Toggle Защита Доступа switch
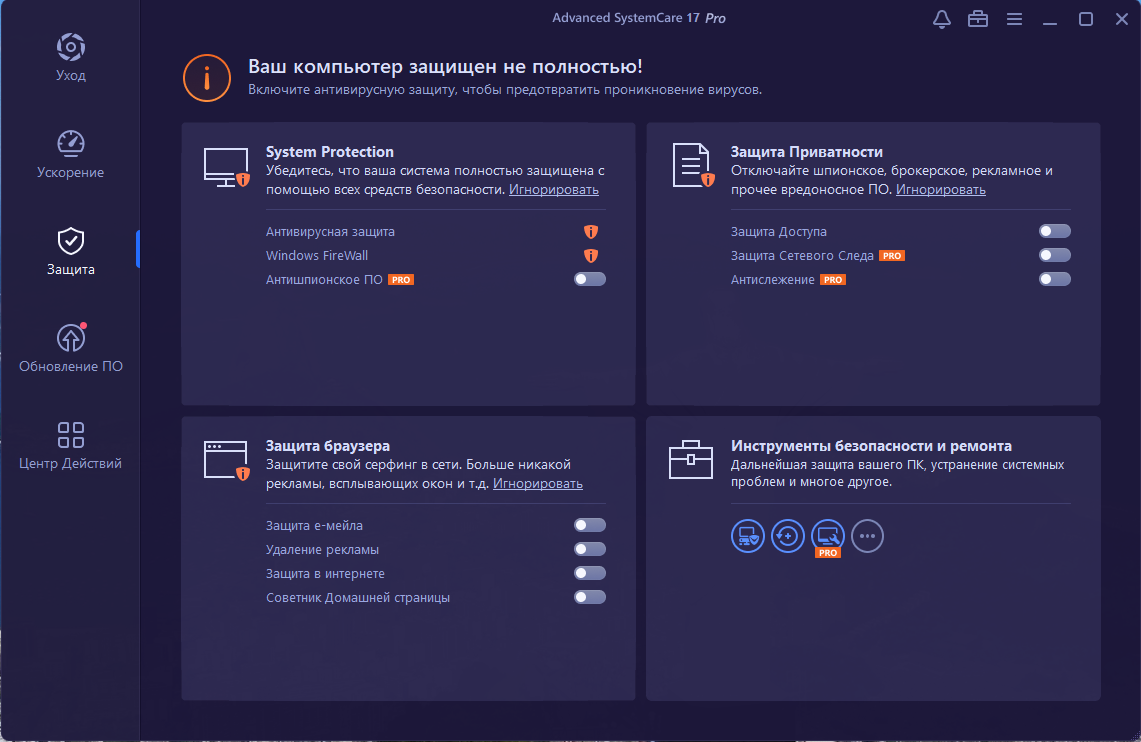The image size is (1141, 742). 1054,231
